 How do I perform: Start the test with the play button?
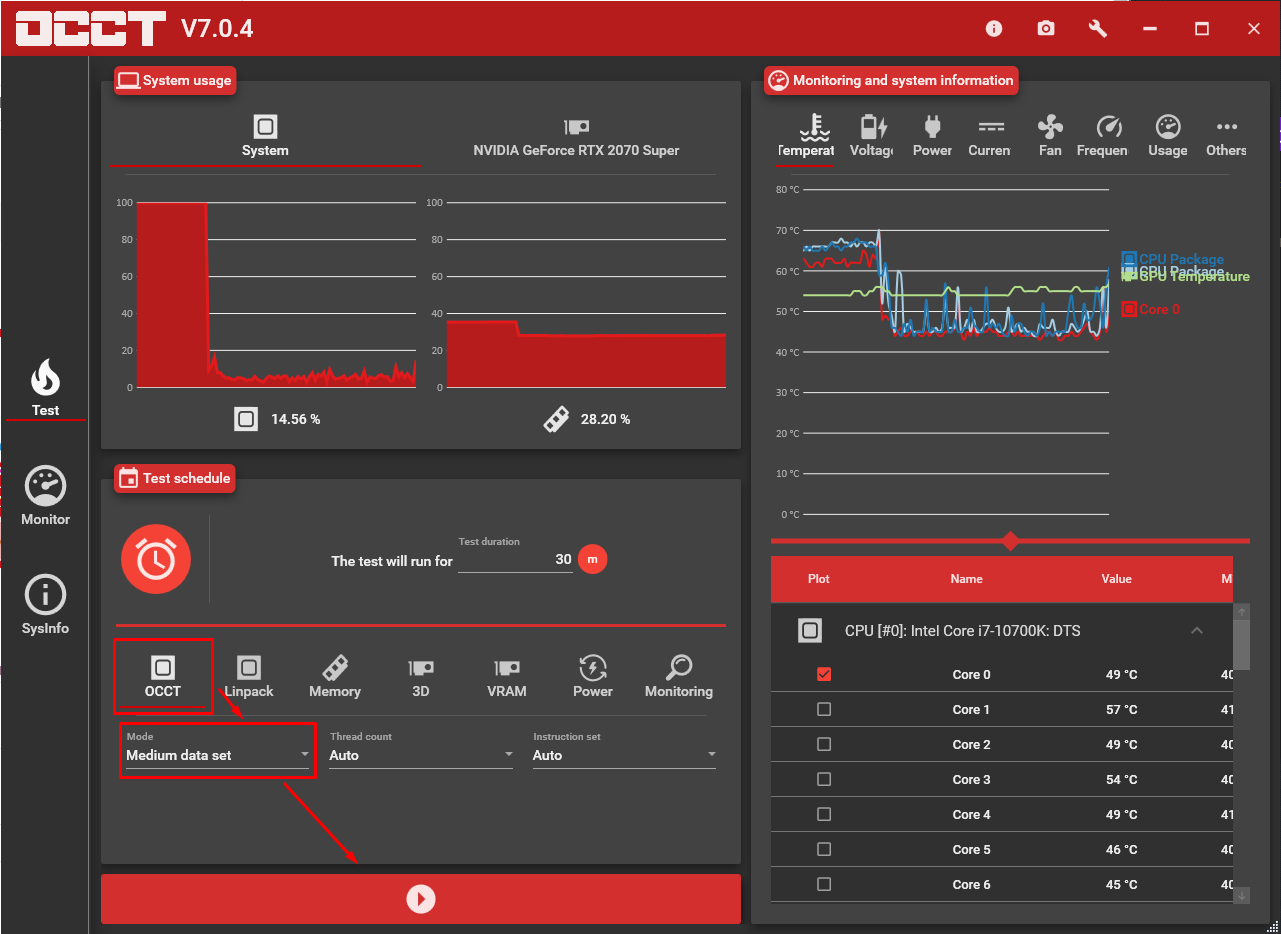coord(421,899)
